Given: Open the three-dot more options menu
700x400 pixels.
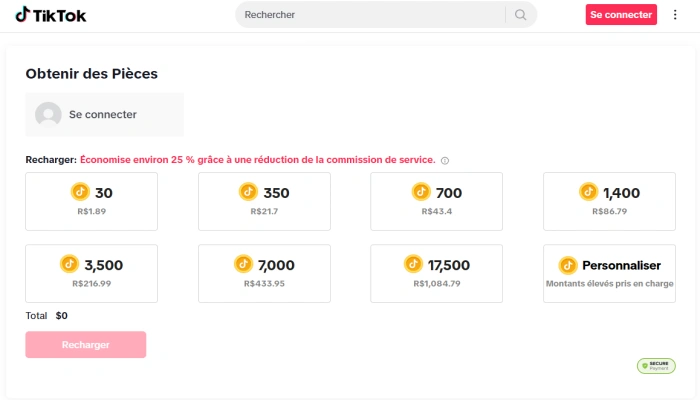Looking at the screenshot, I should [675, 15].
